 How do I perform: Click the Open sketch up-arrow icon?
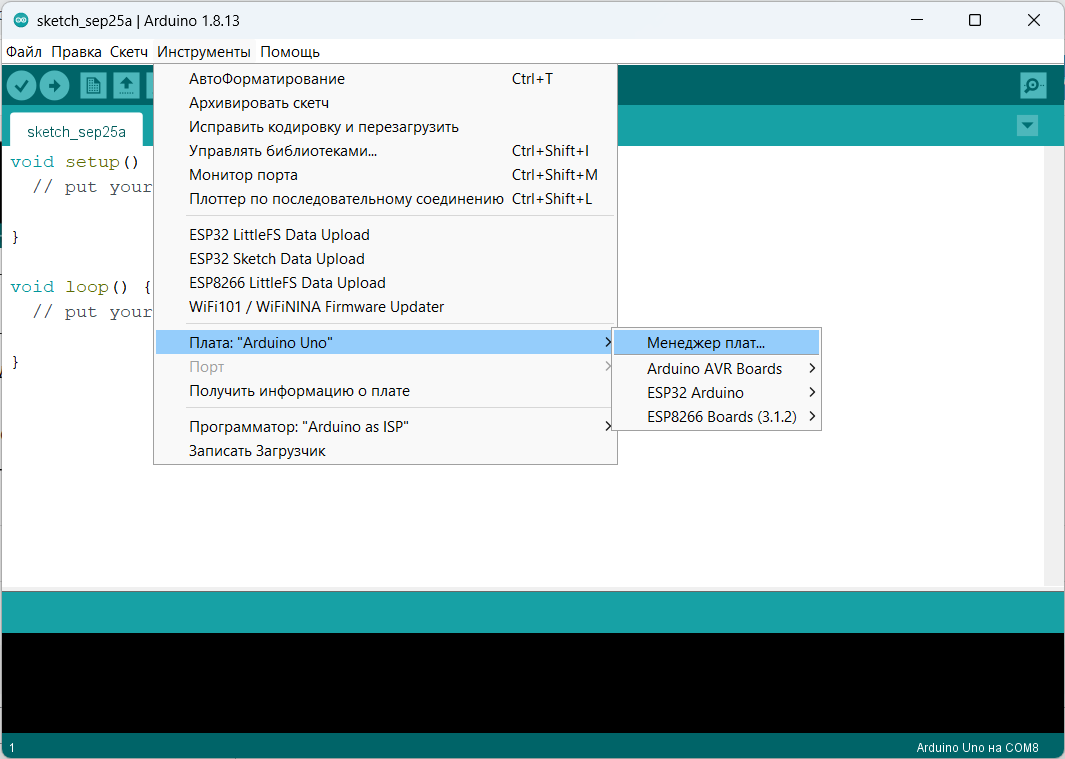point(126,86)
